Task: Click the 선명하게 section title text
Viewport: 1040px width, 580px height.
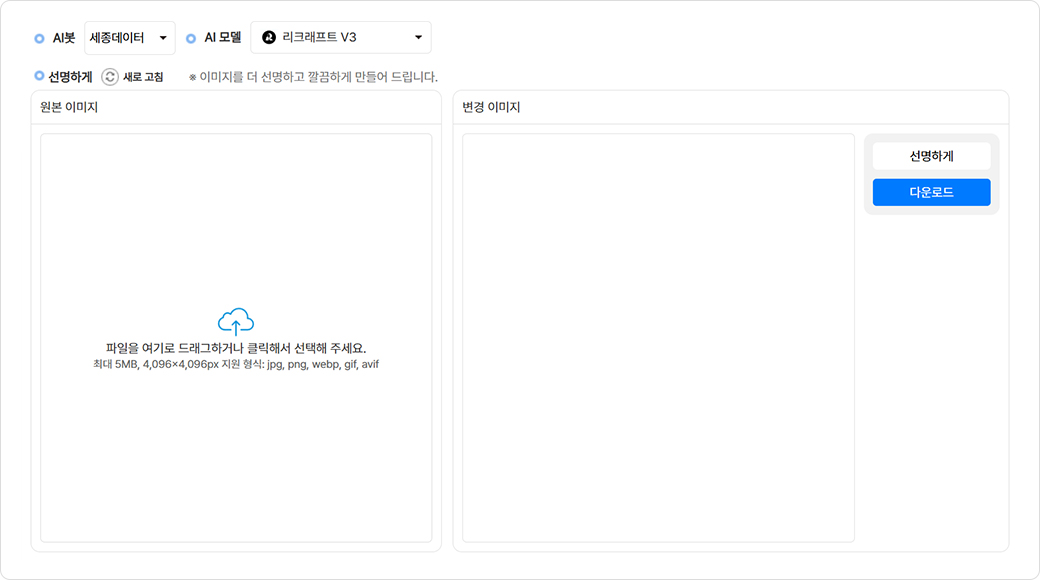Action: click(70, 76)
